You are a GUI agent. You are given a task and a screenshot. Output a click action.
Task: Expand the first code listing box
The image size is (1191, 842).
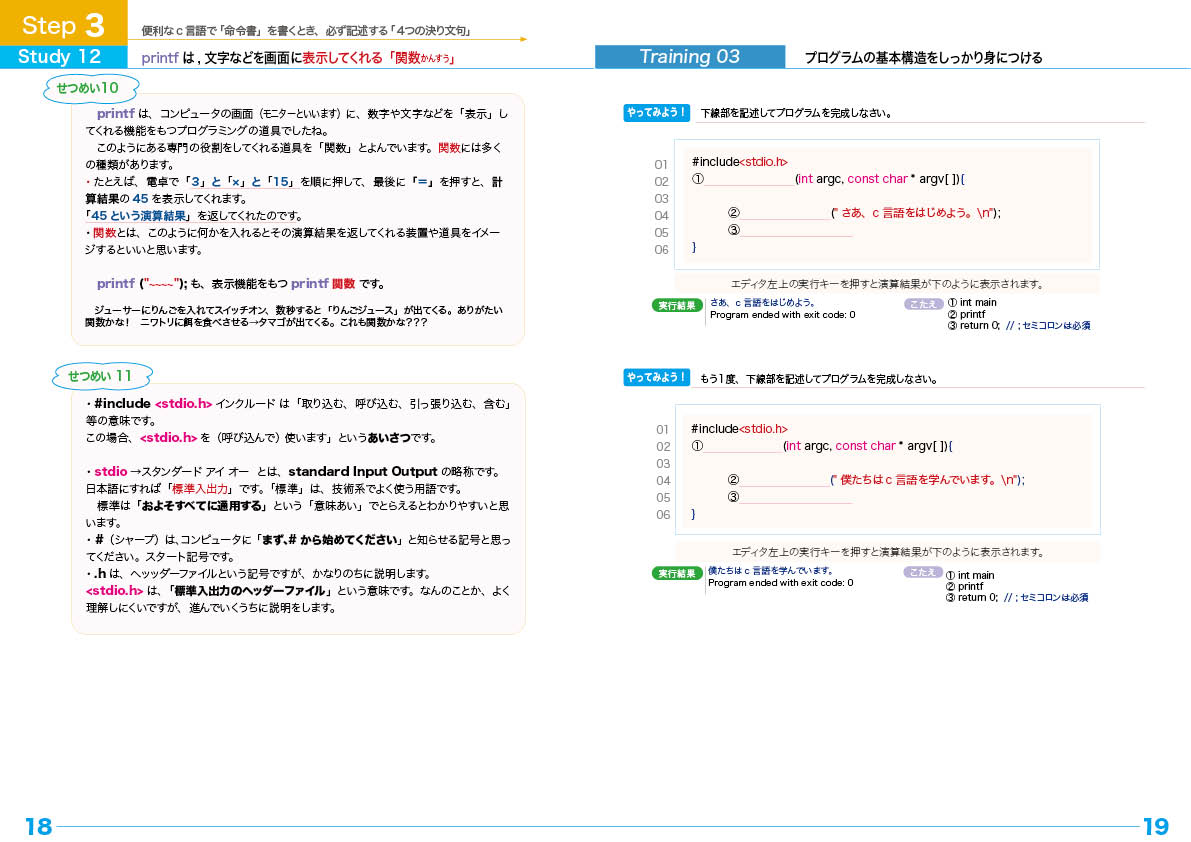tap(888, 205)
